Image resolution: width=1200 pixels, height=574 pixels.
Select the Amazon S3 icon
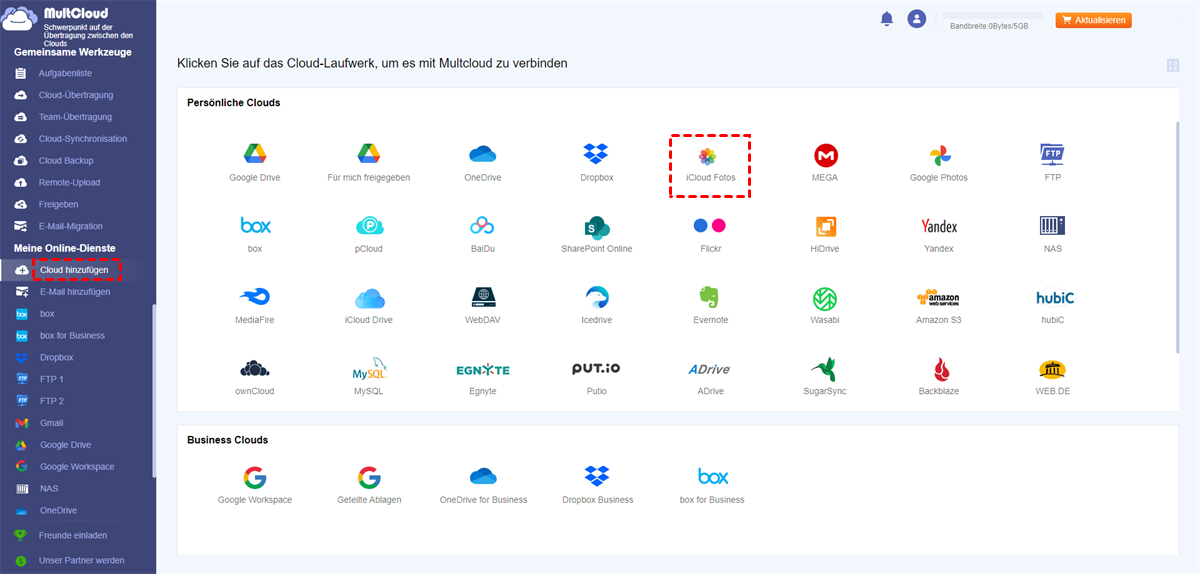pyautogui.click(x=939, y=298)
